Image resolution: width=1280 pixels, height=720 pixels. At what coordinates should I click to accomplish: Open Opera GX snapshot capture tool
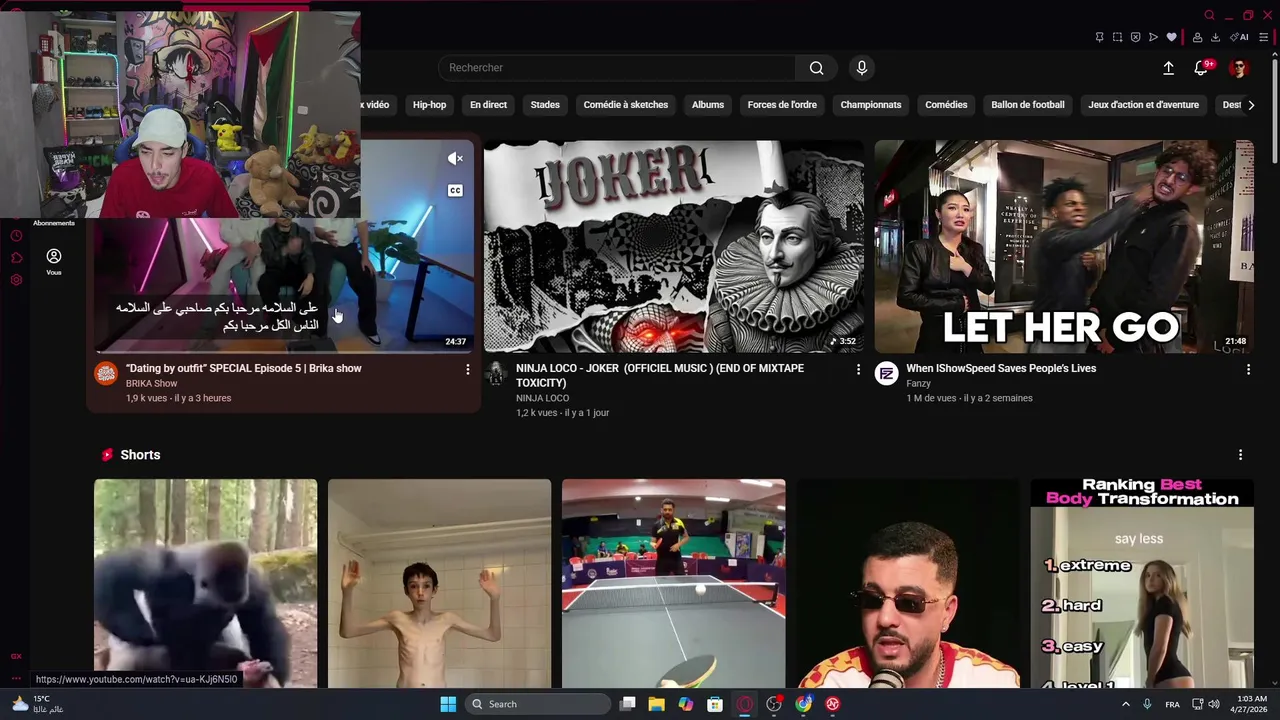tap(1117, 37)
